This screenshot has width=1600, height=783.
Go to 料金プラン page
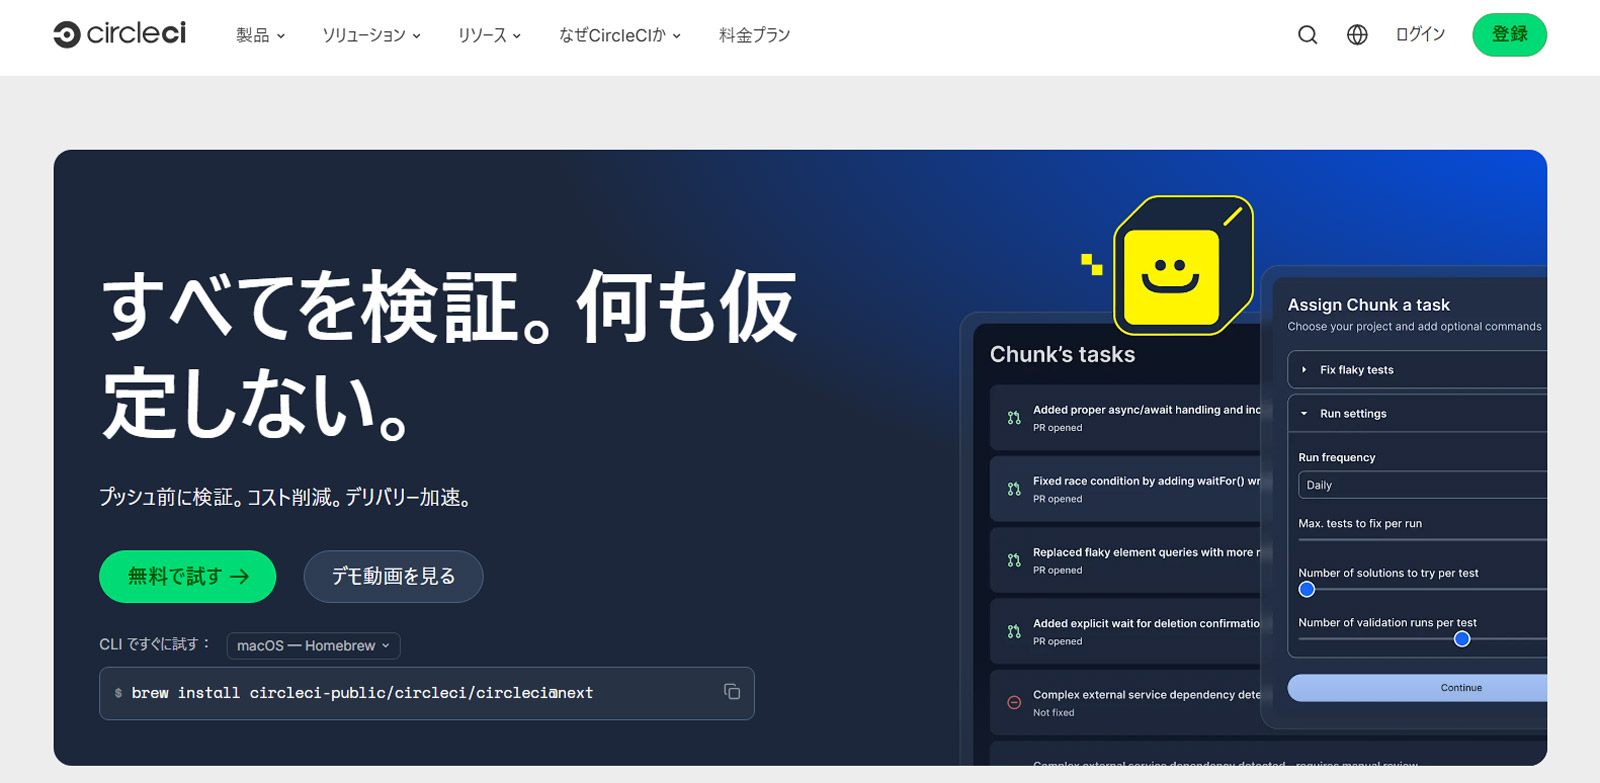(755, 35)
